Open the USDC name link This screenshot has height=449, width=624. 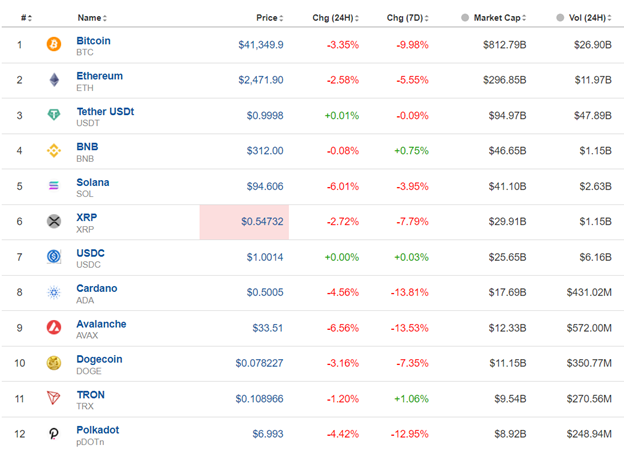[x=90, y=253]
